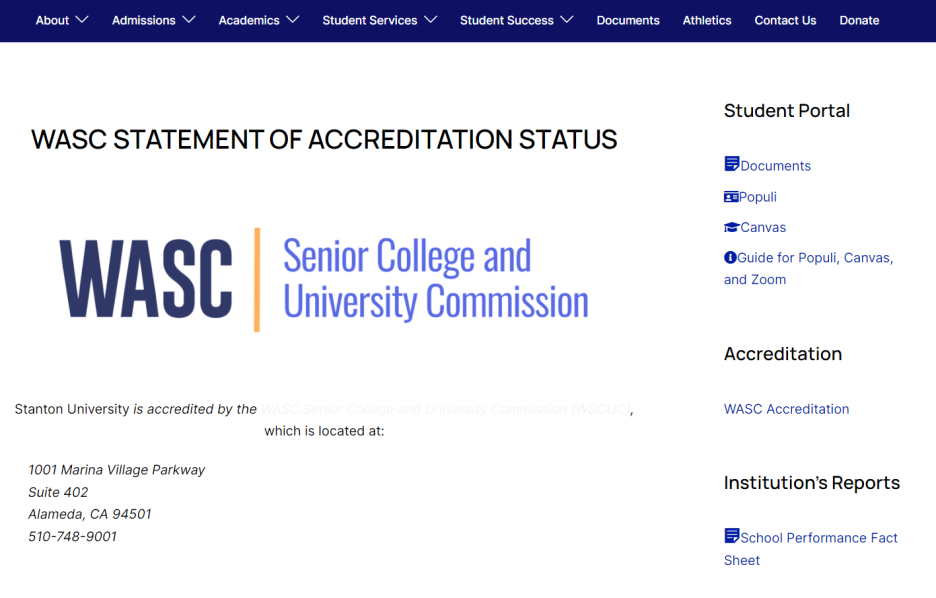Open the Contact Us page
Viewport: 936px width, 598px height.
tap(785, 20)
